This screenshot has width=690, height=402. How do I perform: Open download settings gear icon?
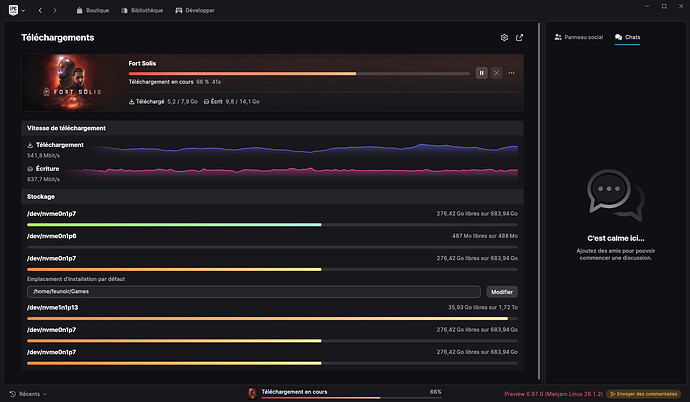pyautogui.click(x=504, y=37)
